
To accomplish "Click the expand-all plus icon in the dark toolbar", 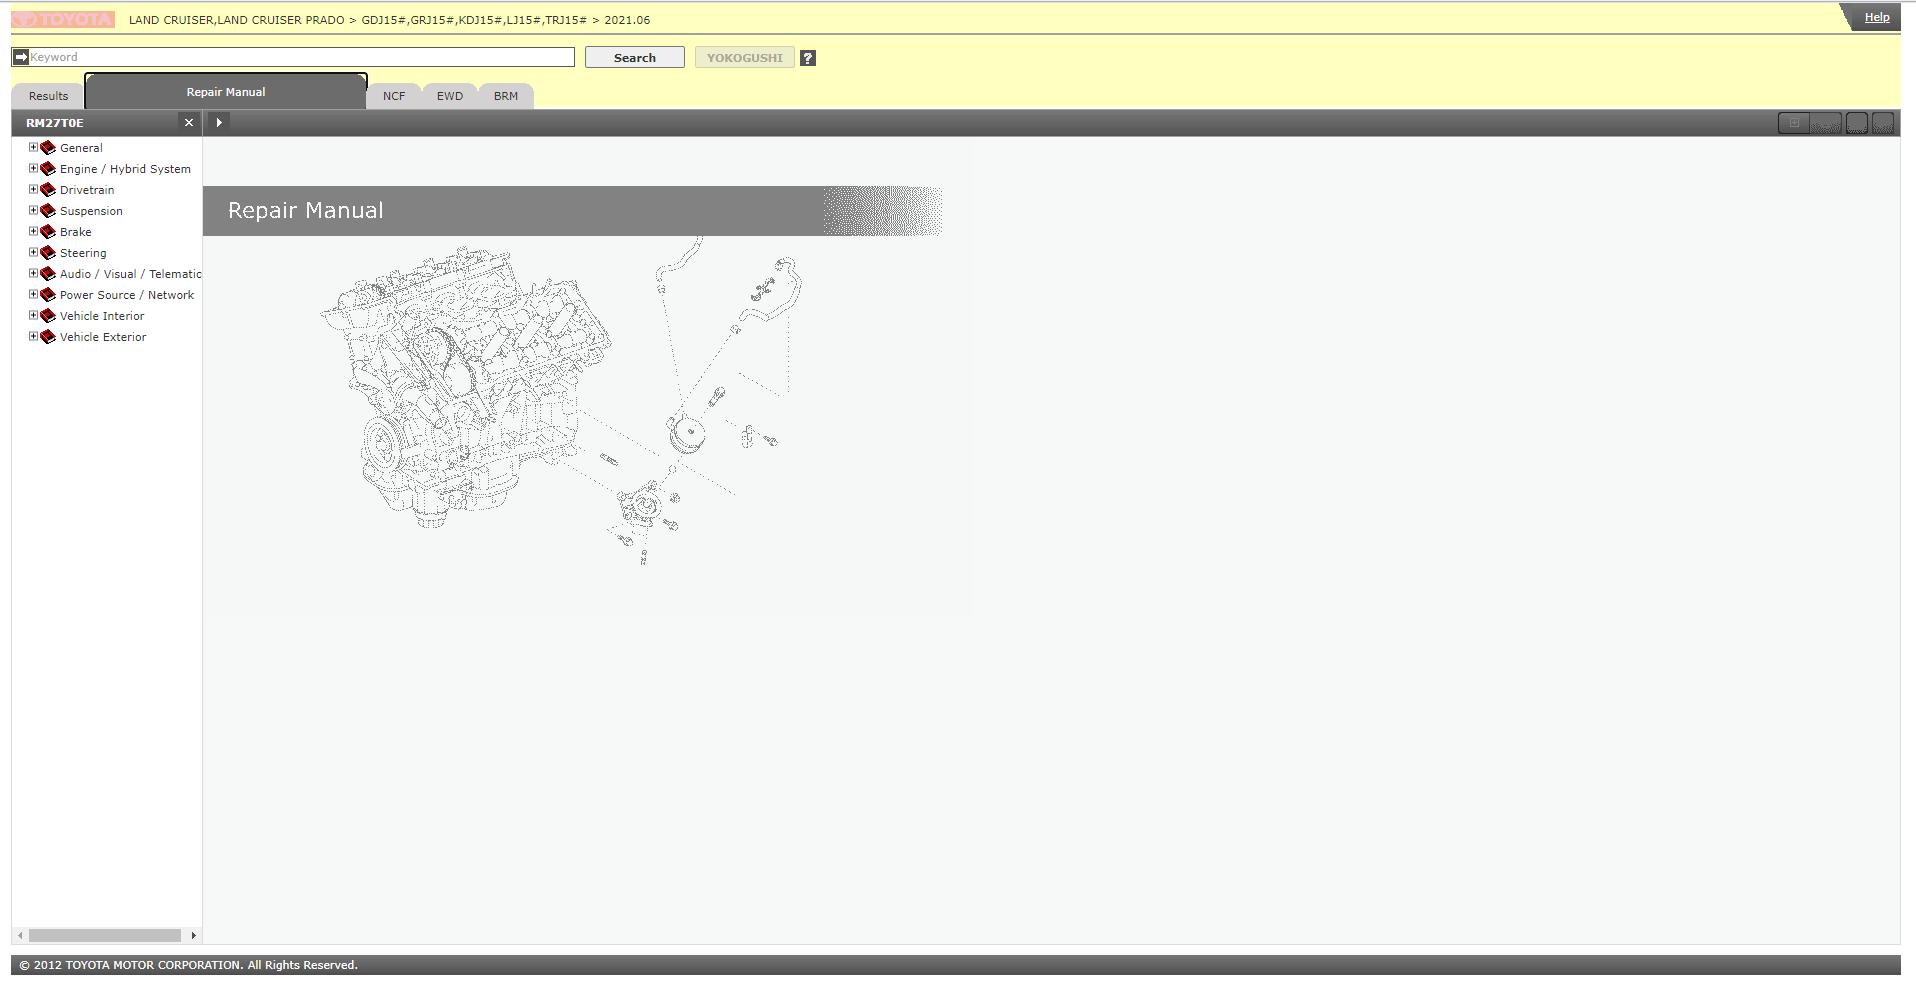I will click(1794, 123).
